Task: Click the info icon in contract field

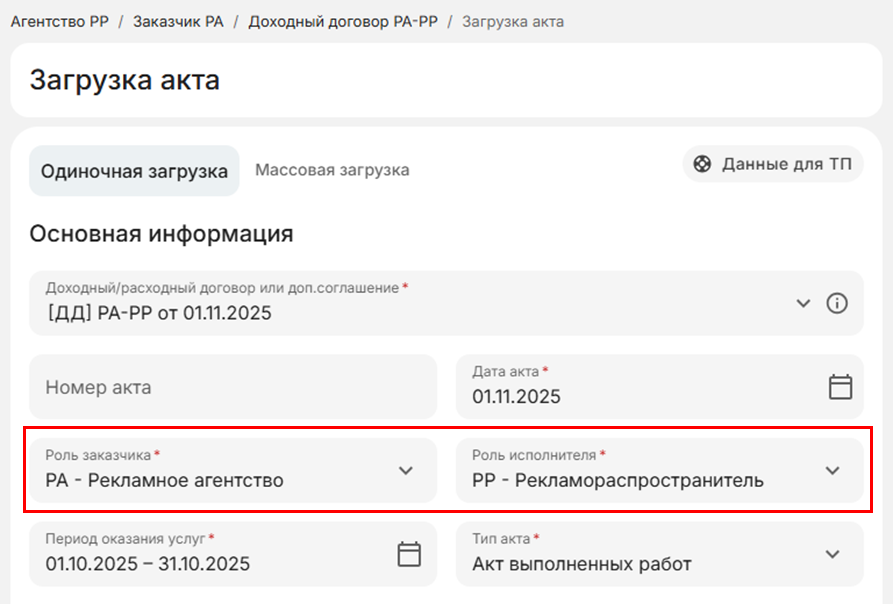Action: [x=837, y=303]
